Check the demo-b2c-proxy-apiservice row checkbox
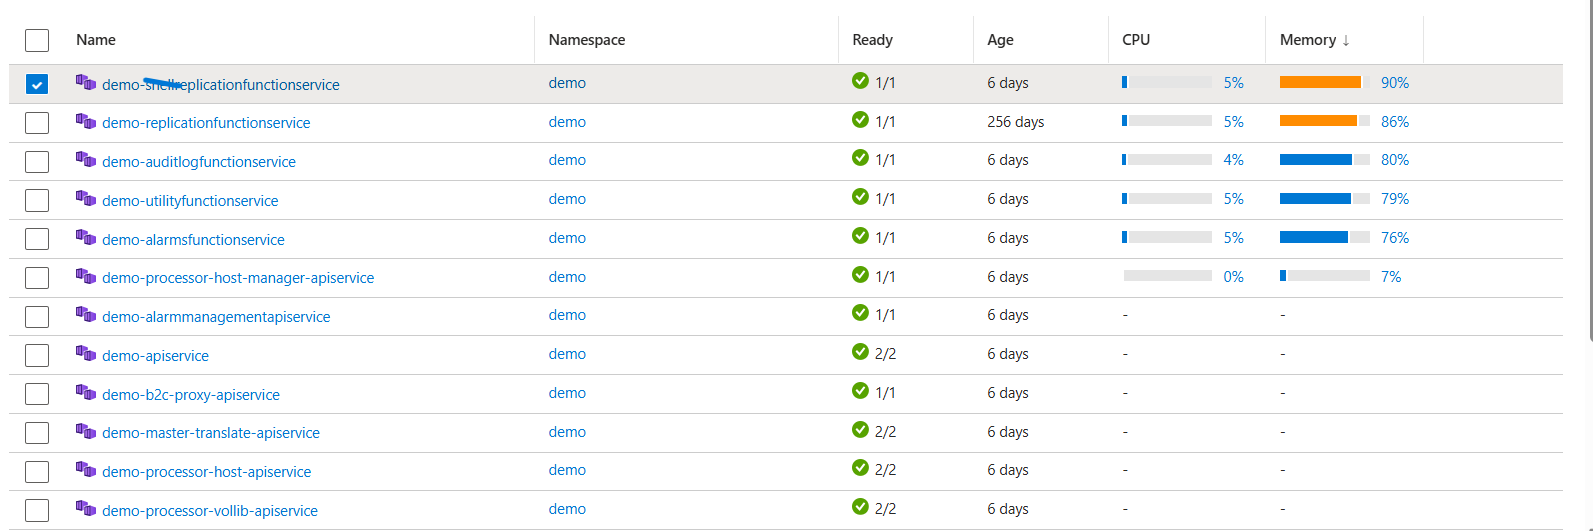This screenshot has height=531, width=1593. pyautogui.click(x=37, y=394)
